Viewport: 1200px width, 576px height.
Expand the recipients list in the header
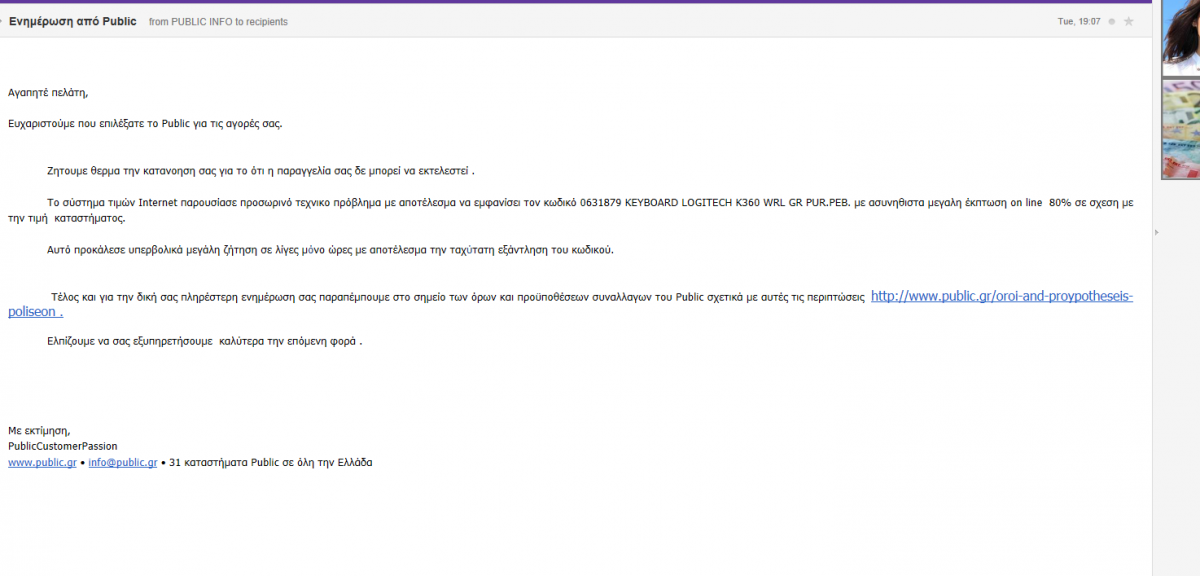268,21
